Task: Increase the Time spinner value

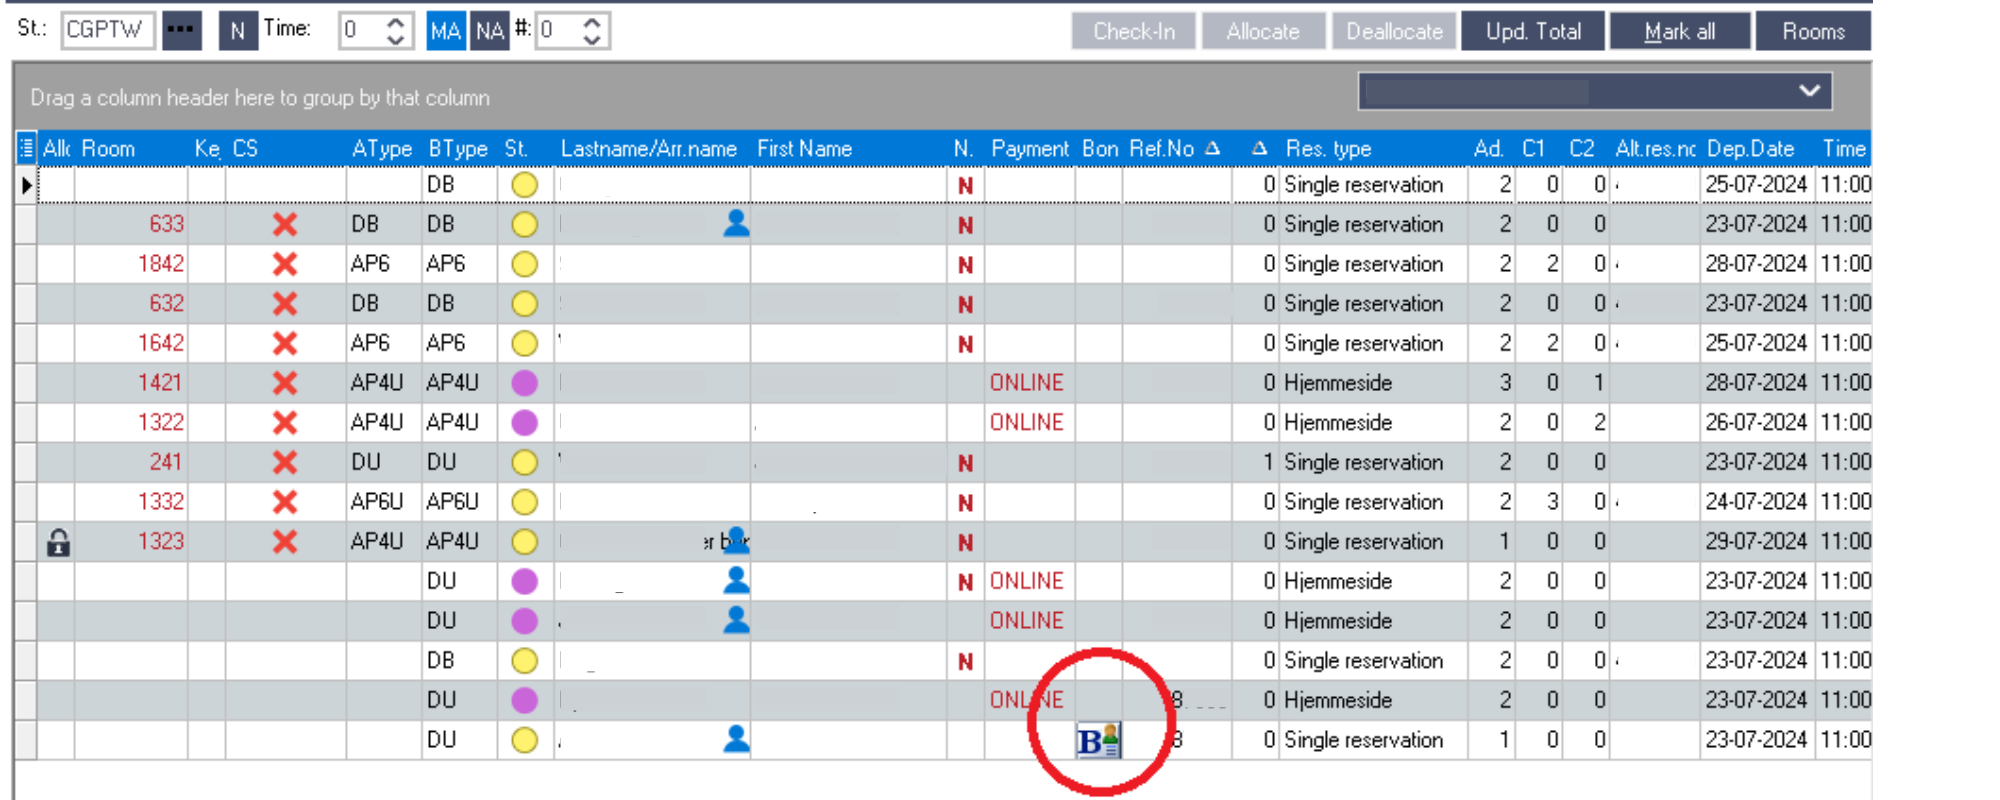Action: tap(395, 22)
